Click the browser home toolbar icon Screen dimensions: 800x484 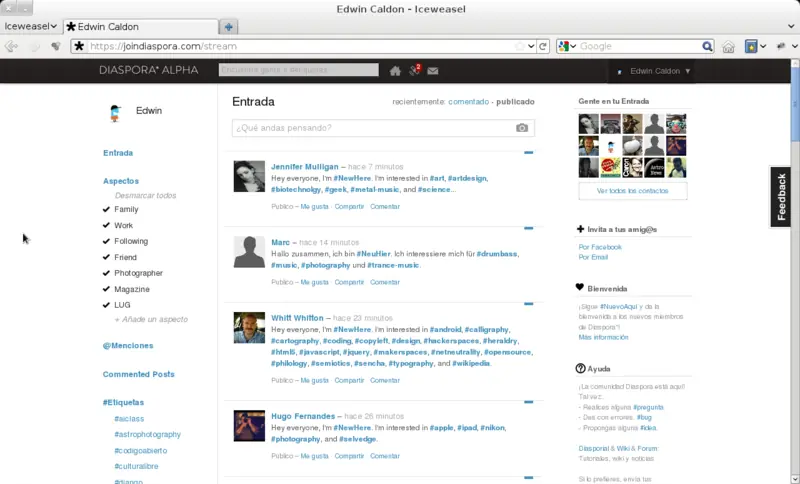pyautogui.click(x=728, y=46)
